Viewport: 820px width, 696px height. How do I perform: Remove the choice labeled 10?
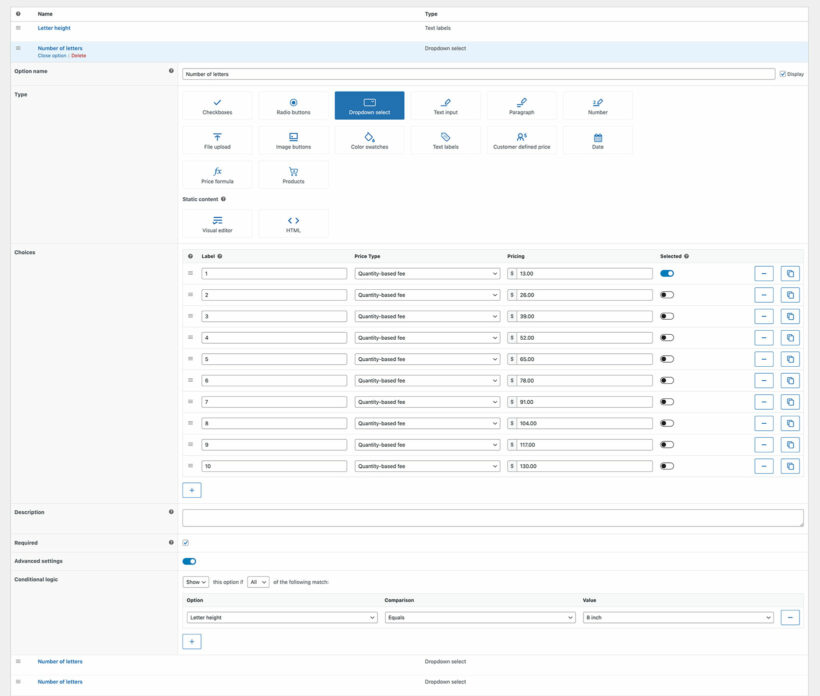763,466
